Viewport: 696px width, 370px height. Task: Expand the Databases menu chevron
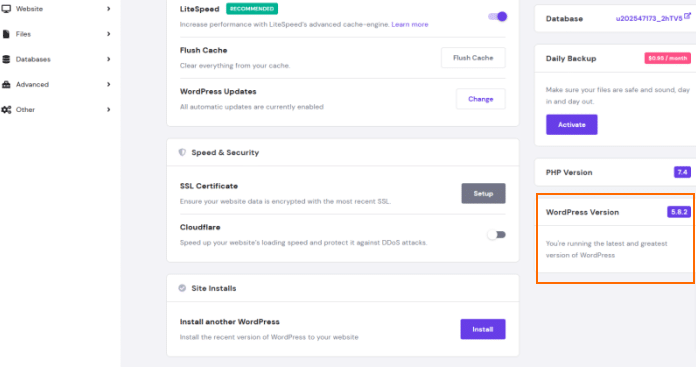109,59
